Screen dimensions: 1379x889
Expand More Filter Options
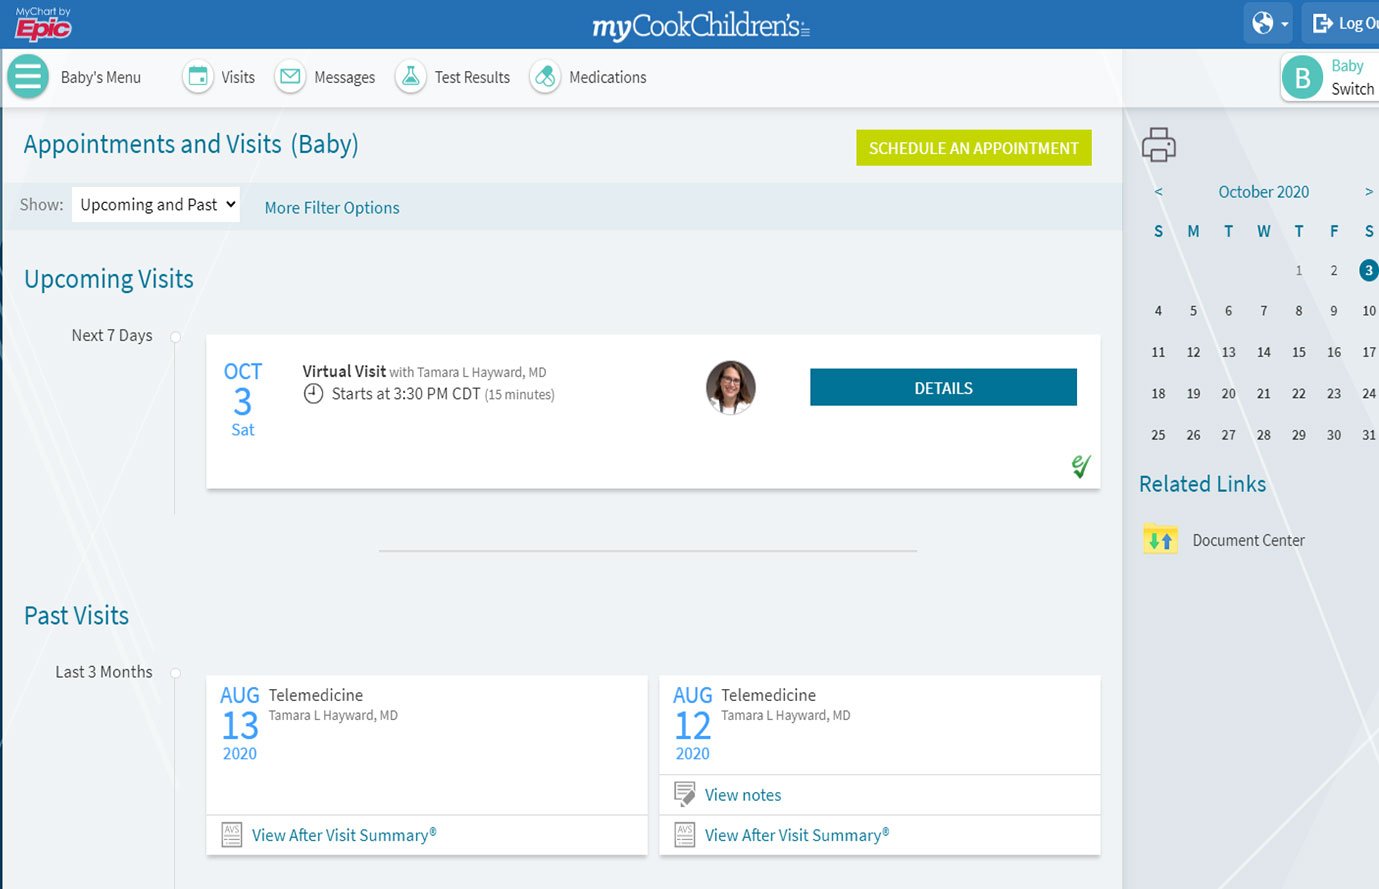pyautogui.click(x=331, y=208)
